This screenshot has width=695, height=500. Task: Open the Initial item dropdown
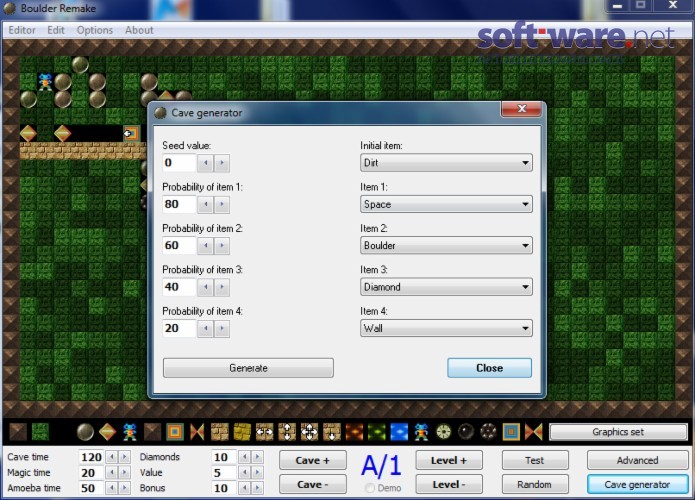click(x=446, y=163)
